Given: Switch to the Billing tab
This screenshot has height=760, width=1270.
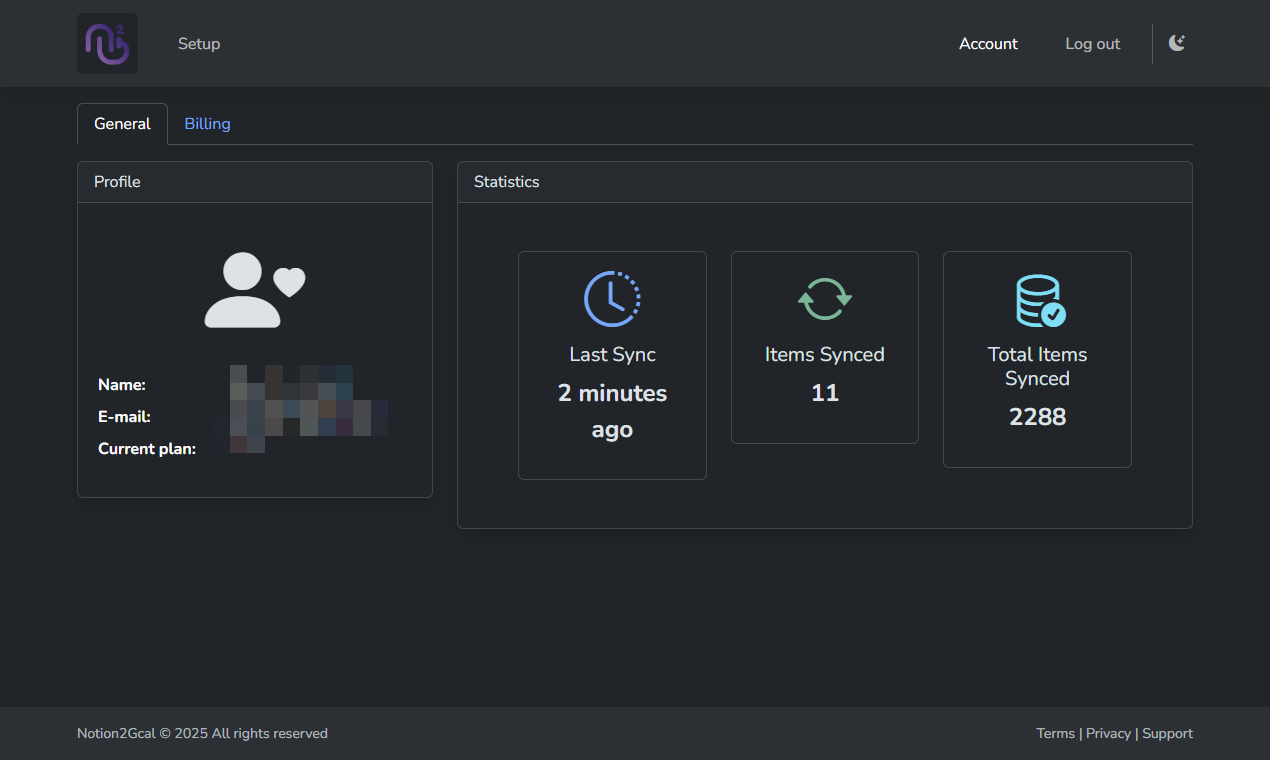Looking at the screenshot, I should [207, 124].
